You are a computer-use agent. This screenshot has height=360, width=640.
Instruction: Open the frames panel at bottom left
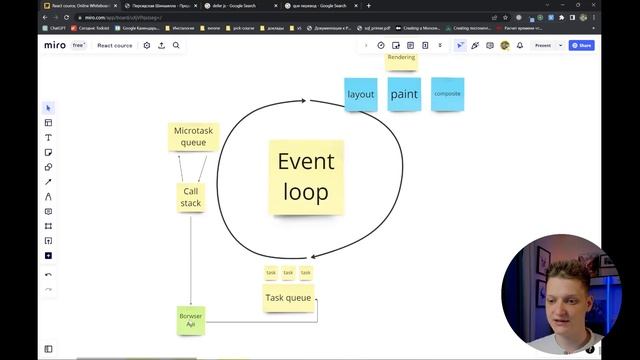pyautogui.click(x=49, y=349)
